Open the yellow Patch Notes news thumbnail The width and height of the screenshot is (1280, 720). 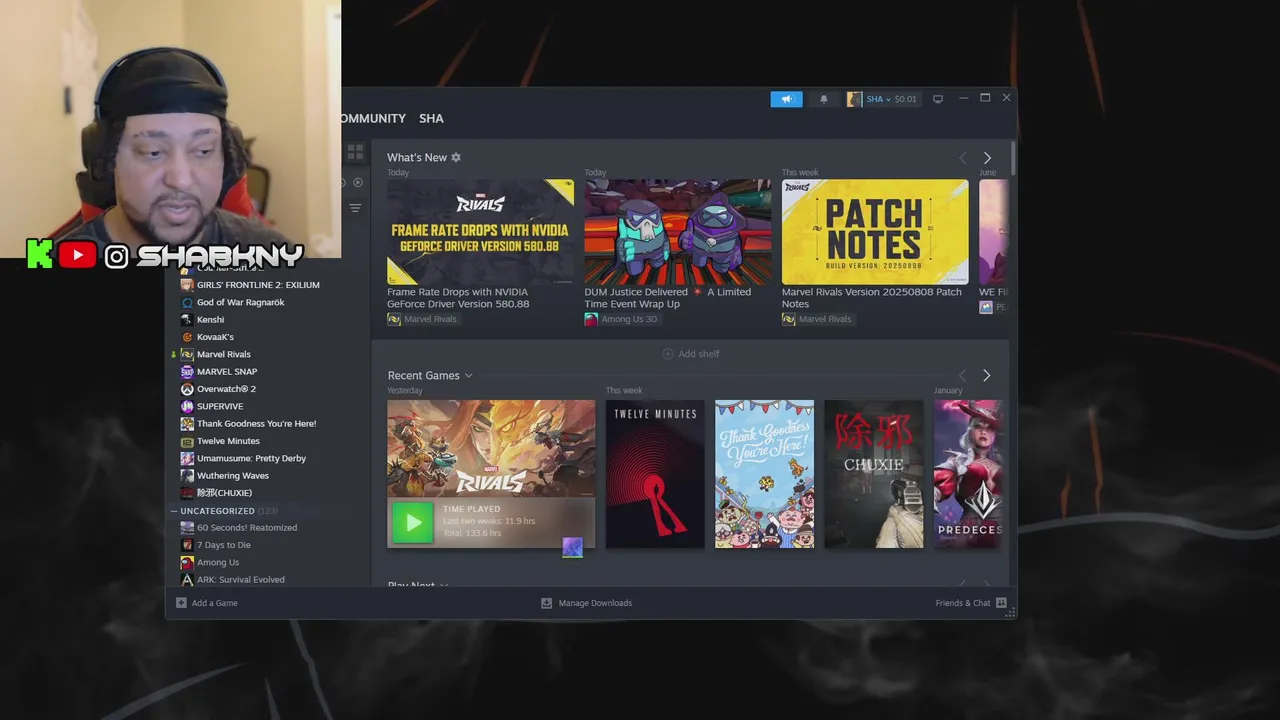(x=875, y=232)
